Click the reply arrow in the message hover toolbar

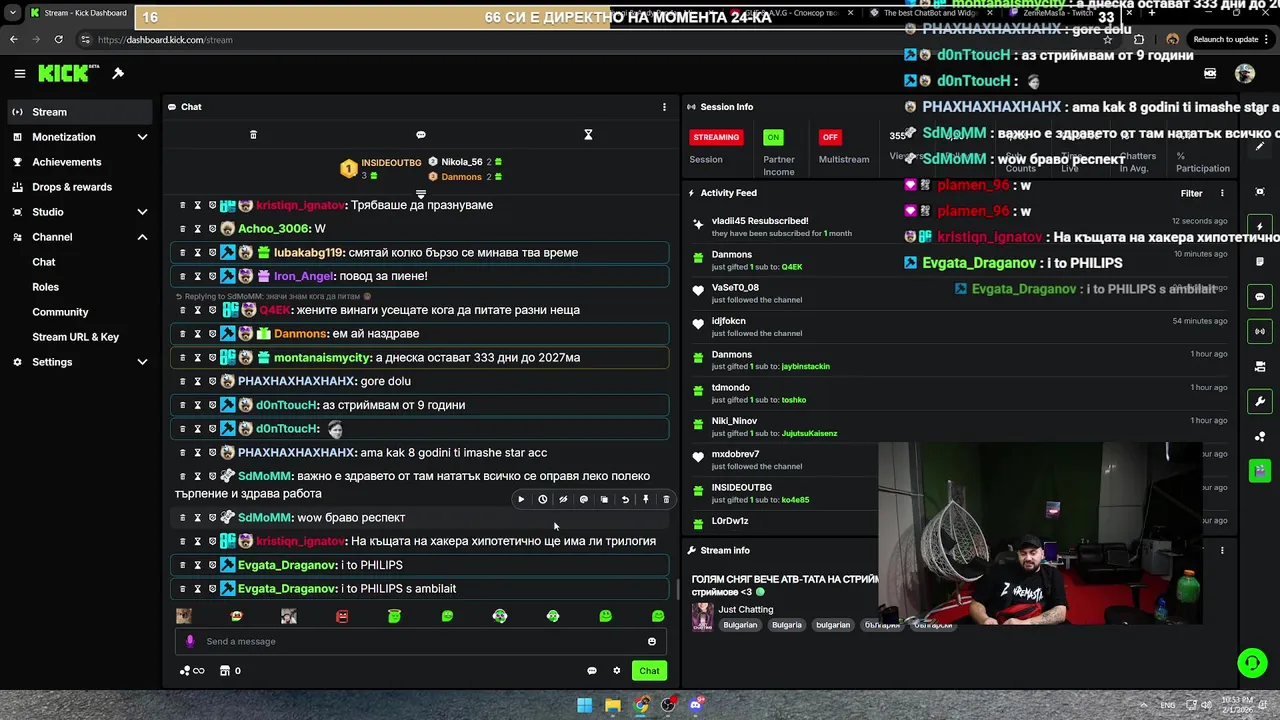[625, 499]
